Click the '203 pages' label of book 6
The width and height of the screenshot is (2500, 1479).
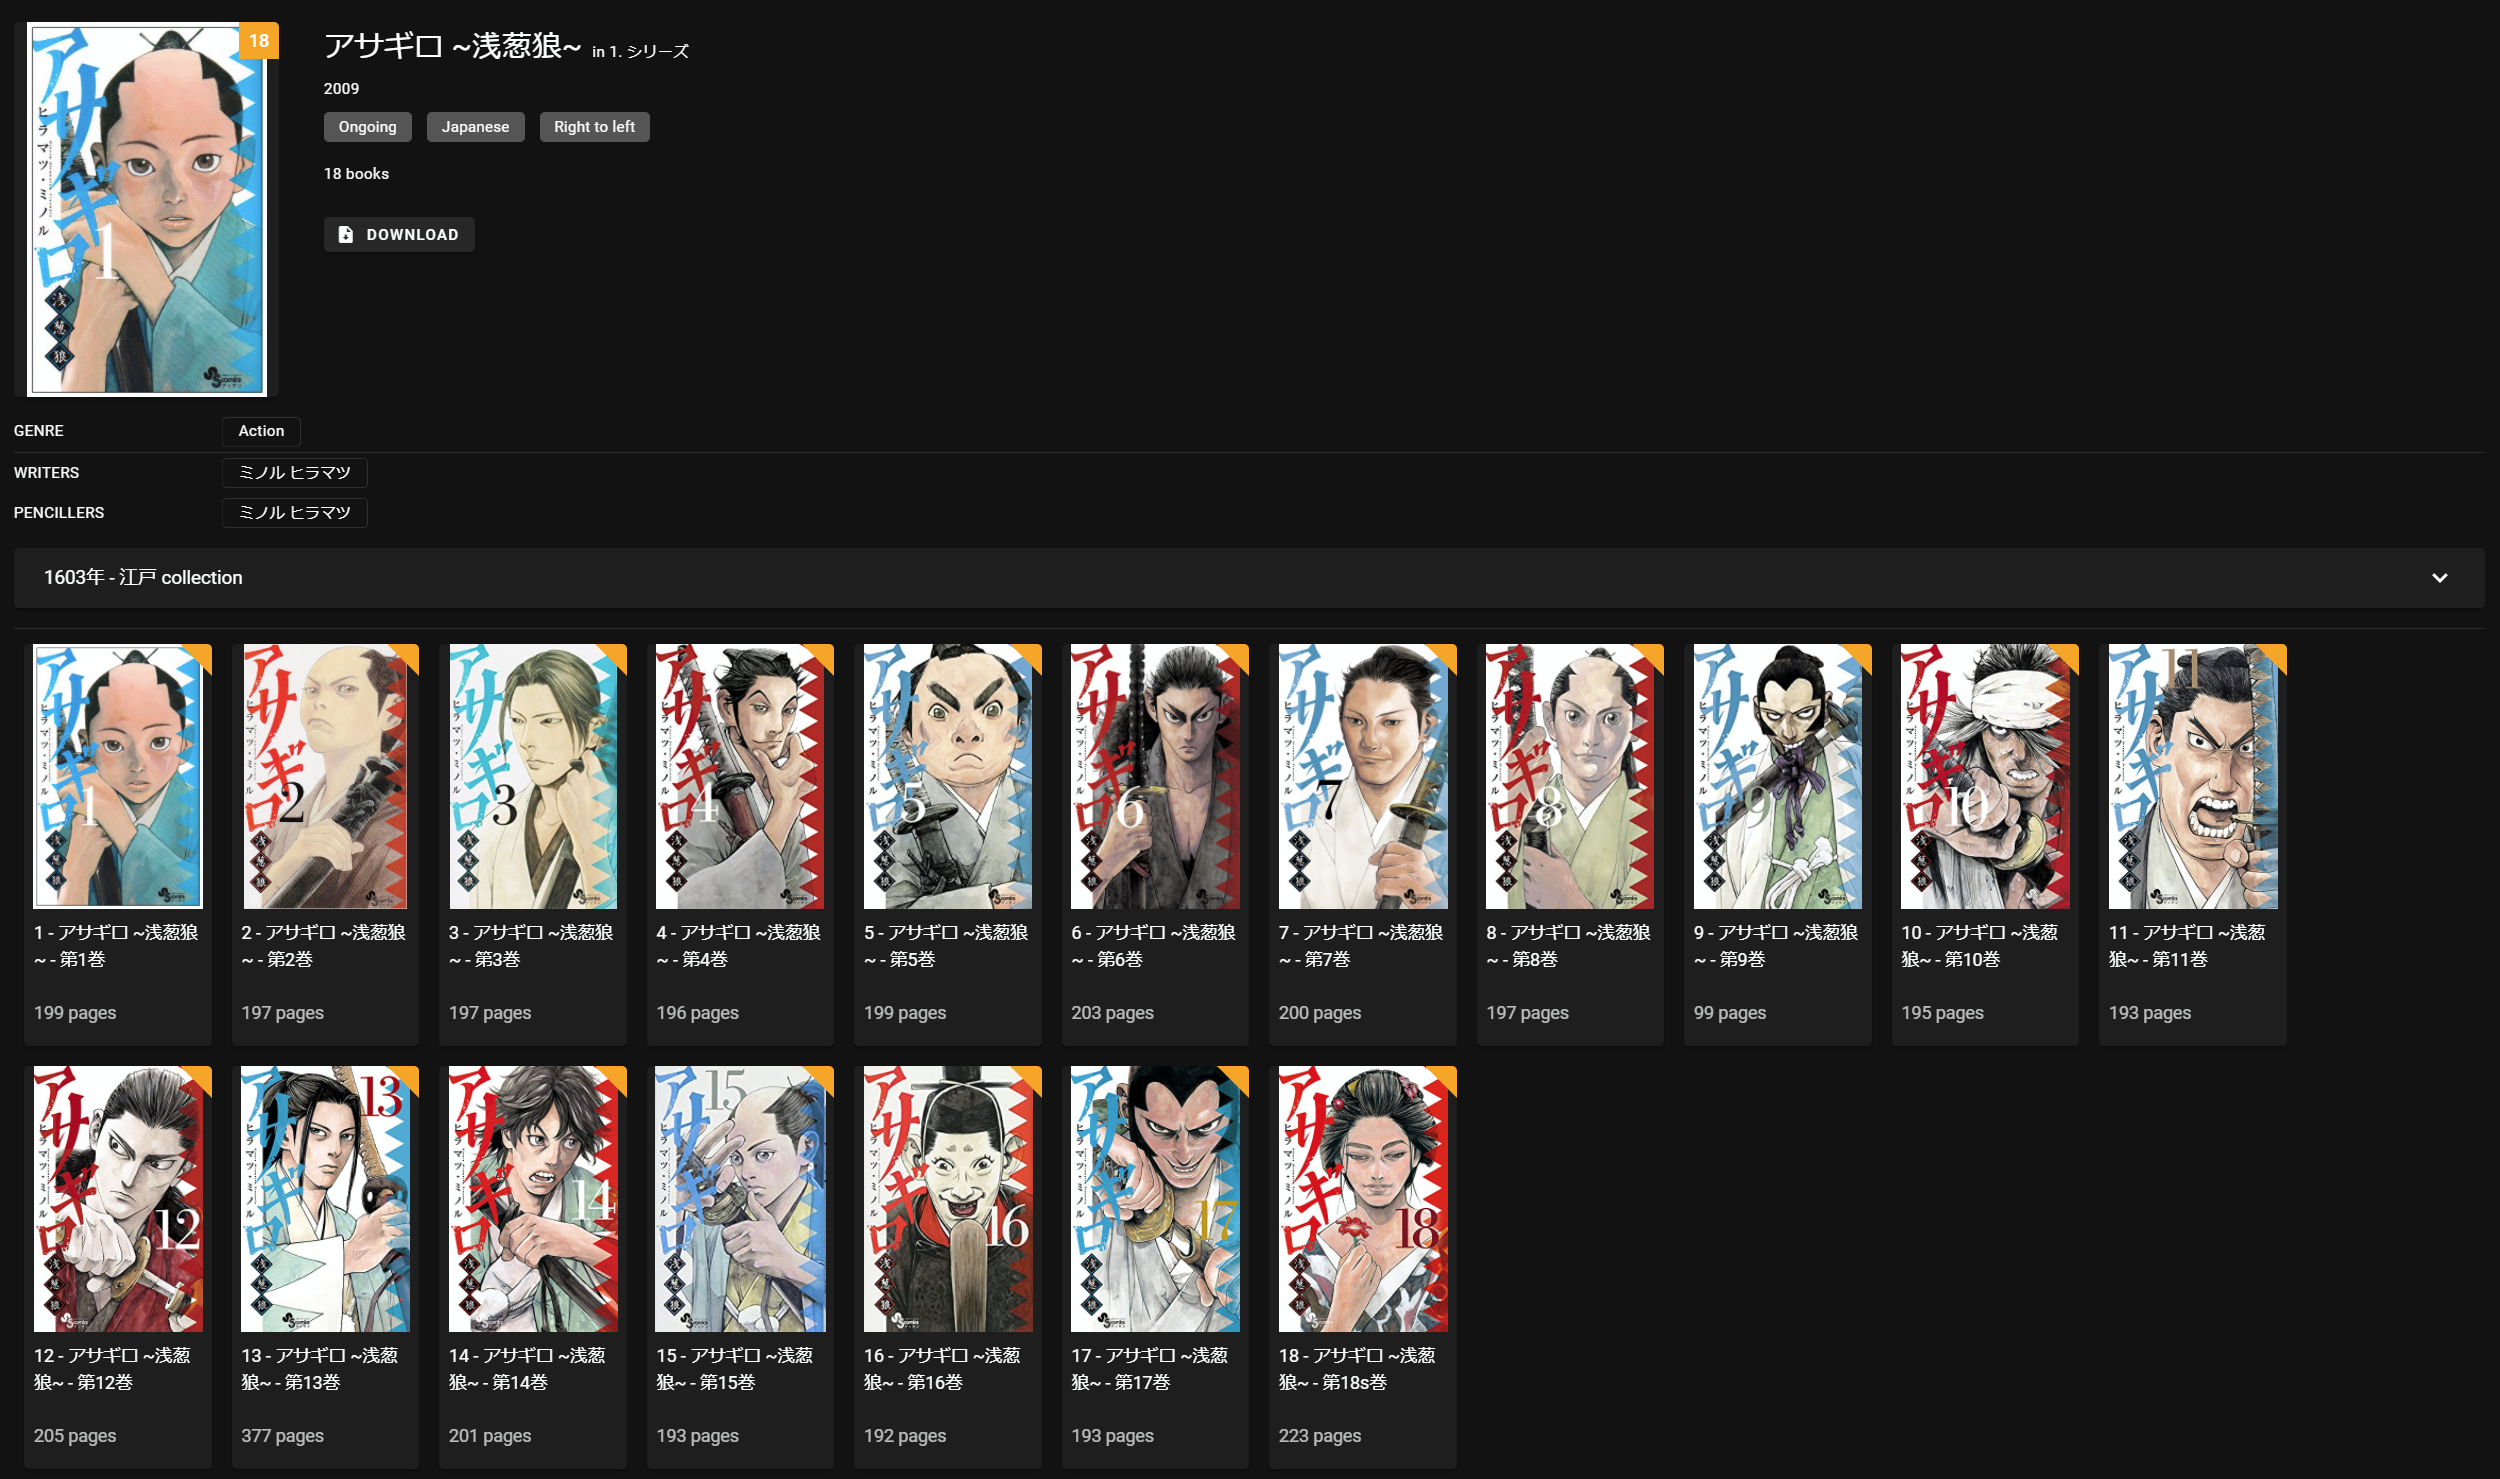1112,1013
